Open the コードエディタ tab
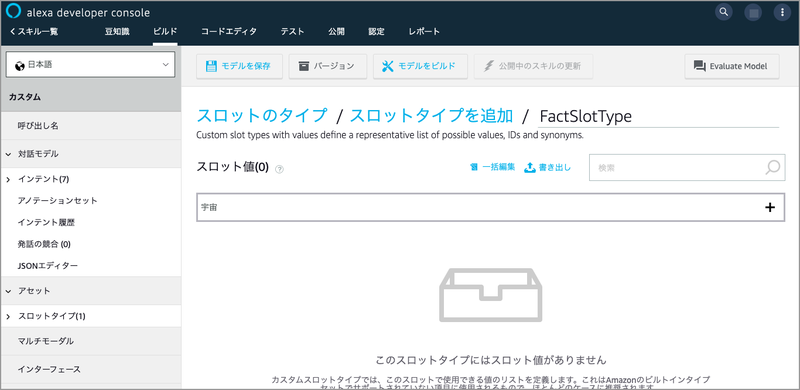 coord(229,32)
